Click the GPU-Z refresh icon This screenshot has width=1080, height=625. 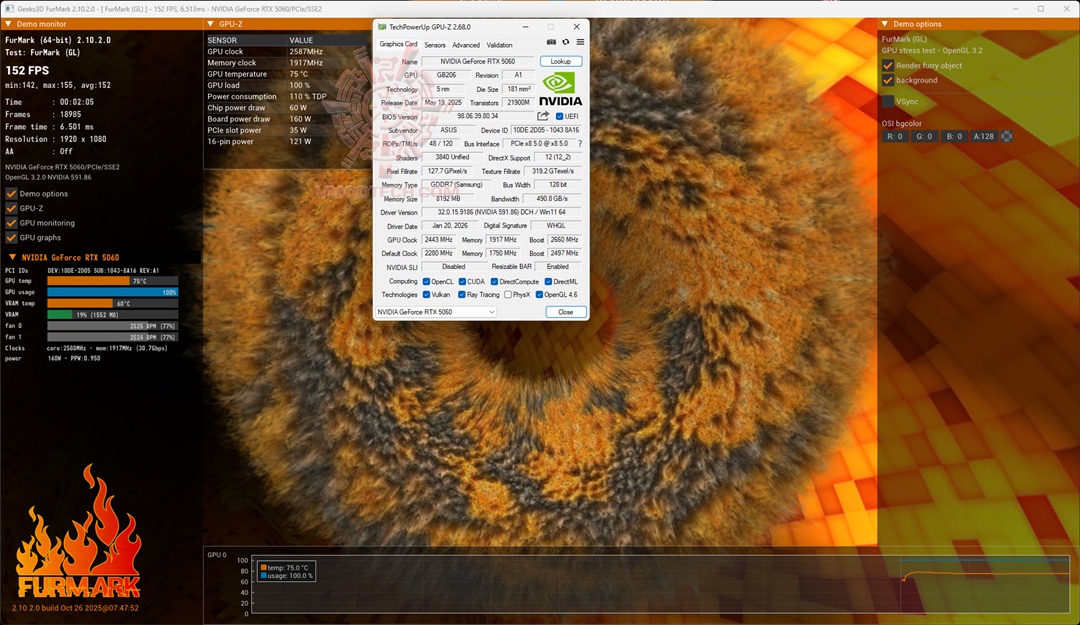(x=566, y=42)
